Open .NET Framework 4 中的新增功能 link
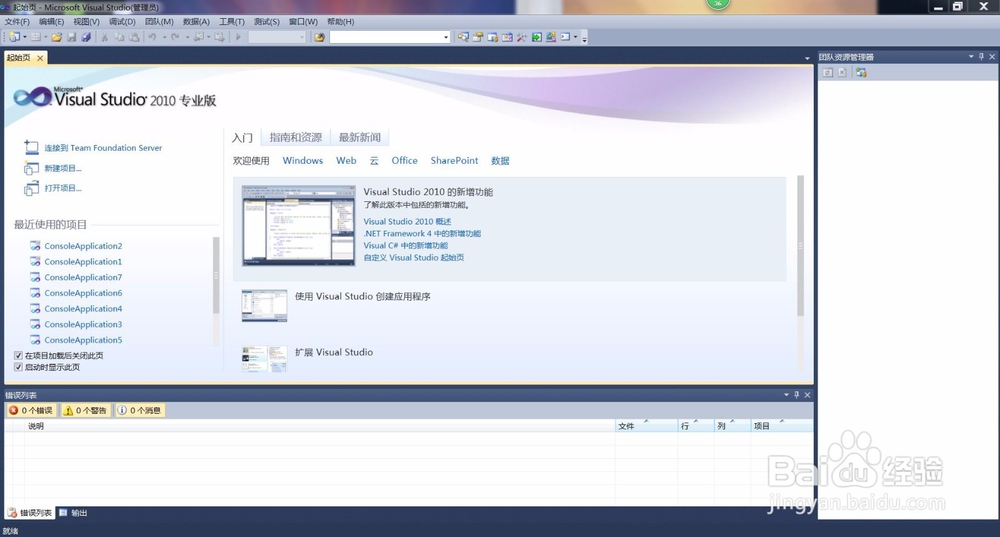Viewport: 1000px width, 537px height. pos(422,233)
